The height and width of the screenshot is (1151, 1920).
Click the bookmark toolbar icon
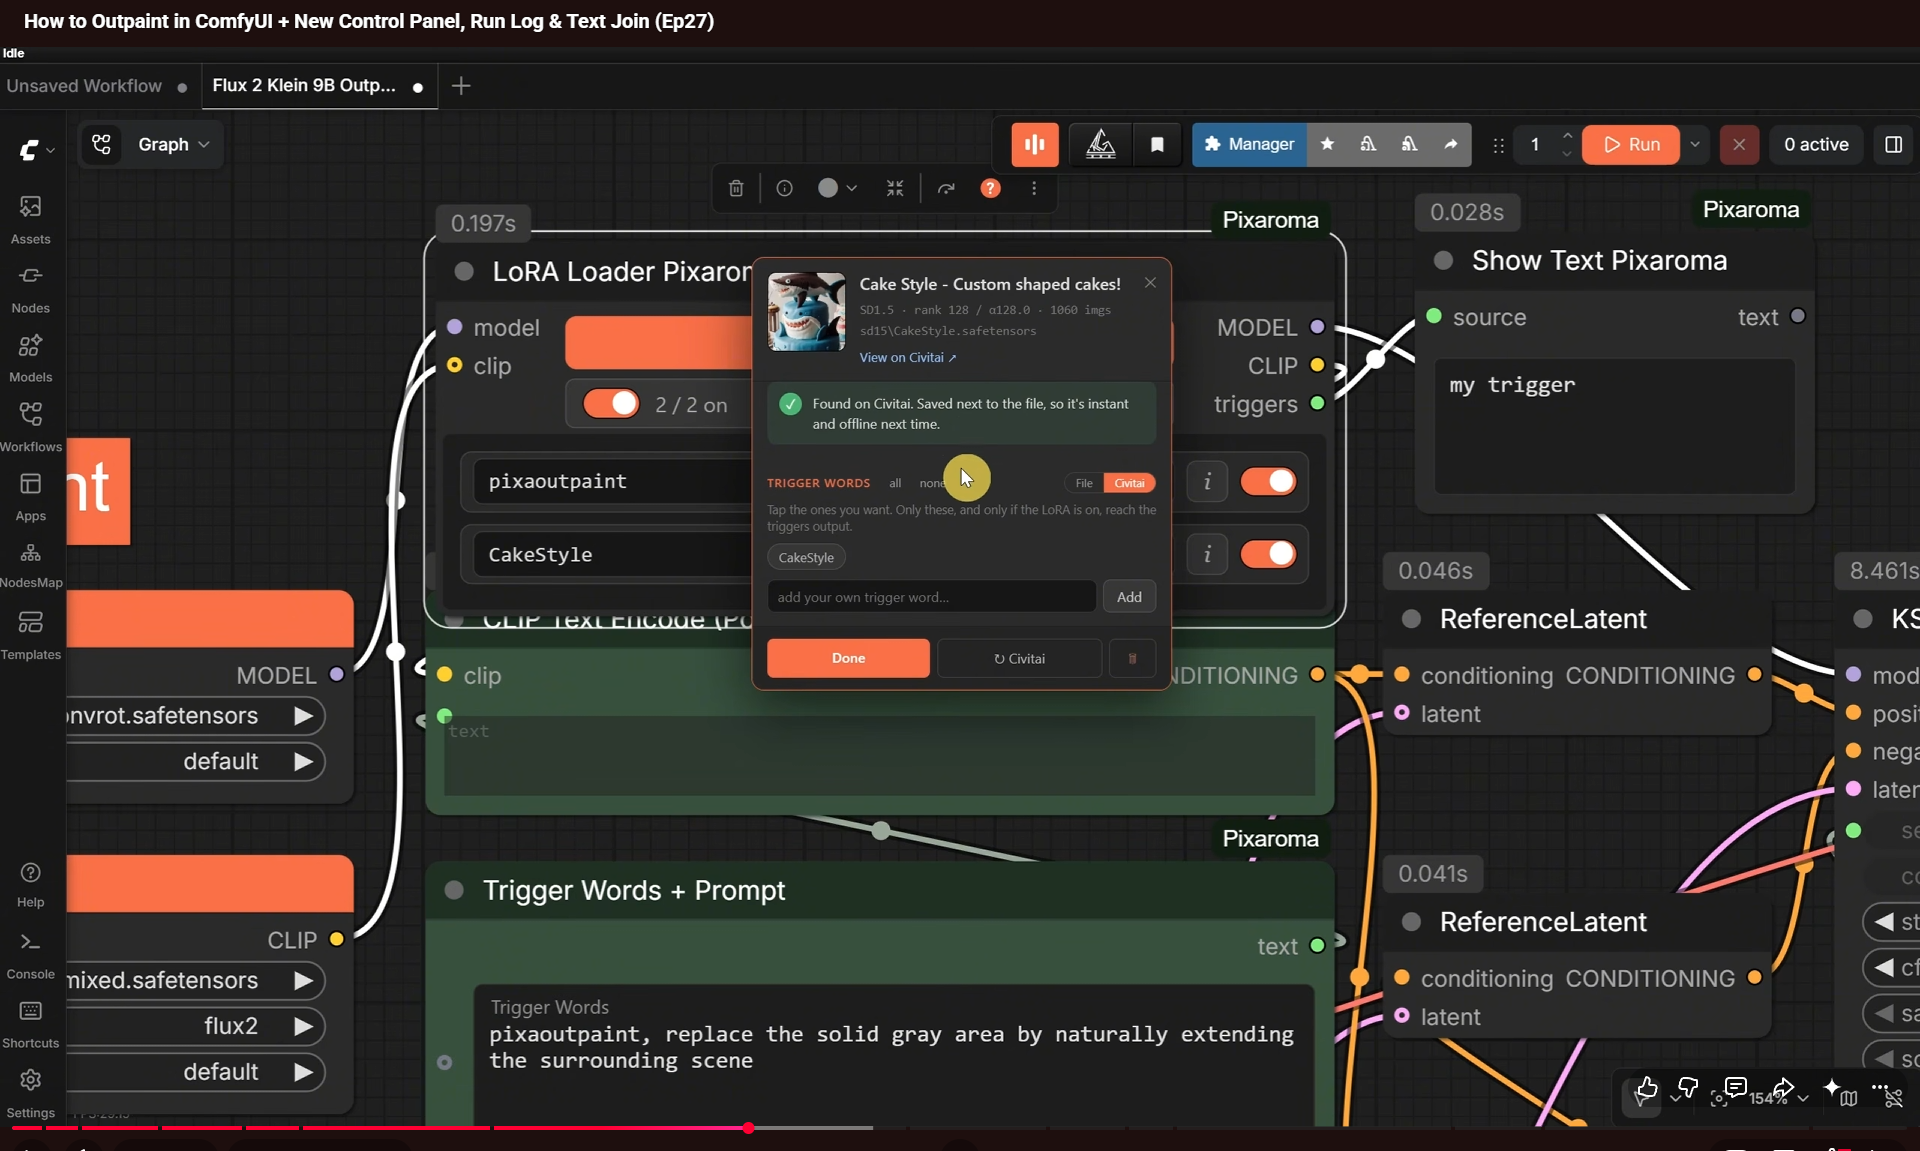[x=1157, y=144]
